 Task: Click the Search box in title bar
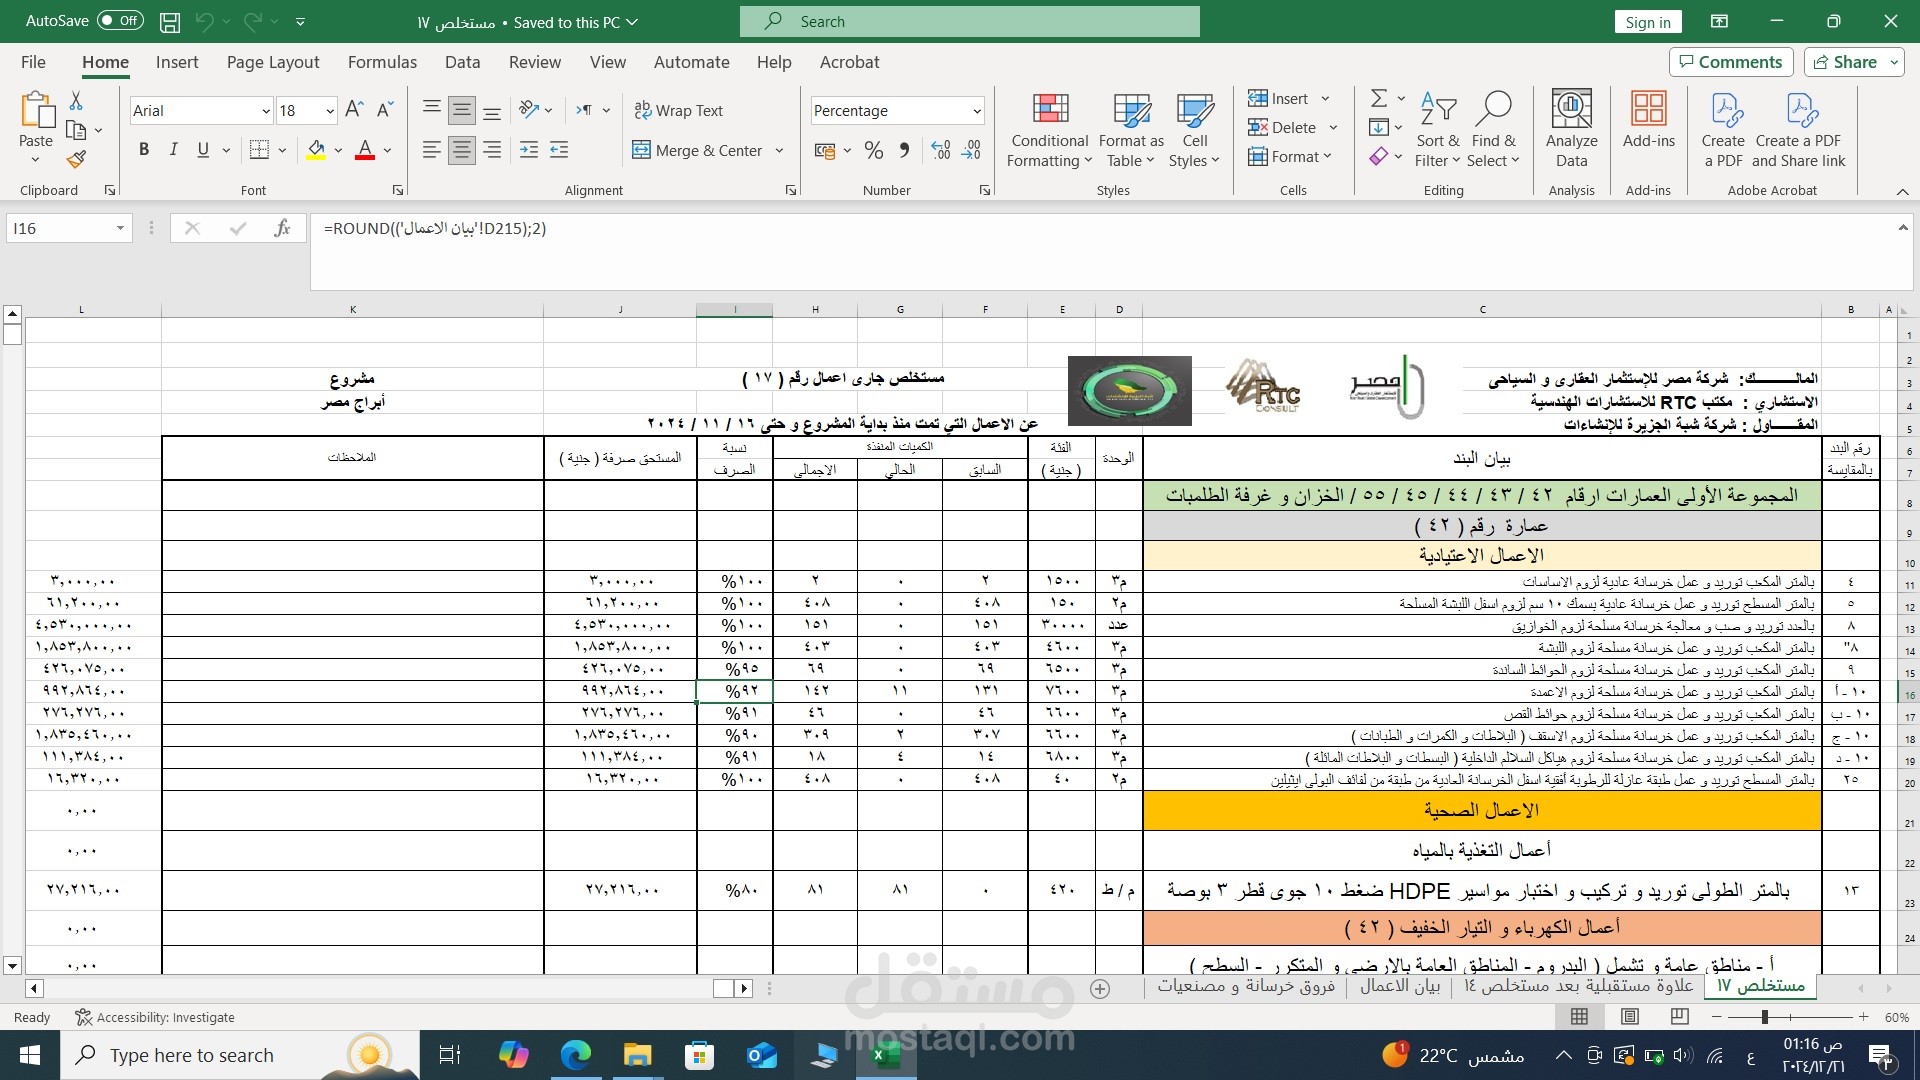(x=969, y=21)
